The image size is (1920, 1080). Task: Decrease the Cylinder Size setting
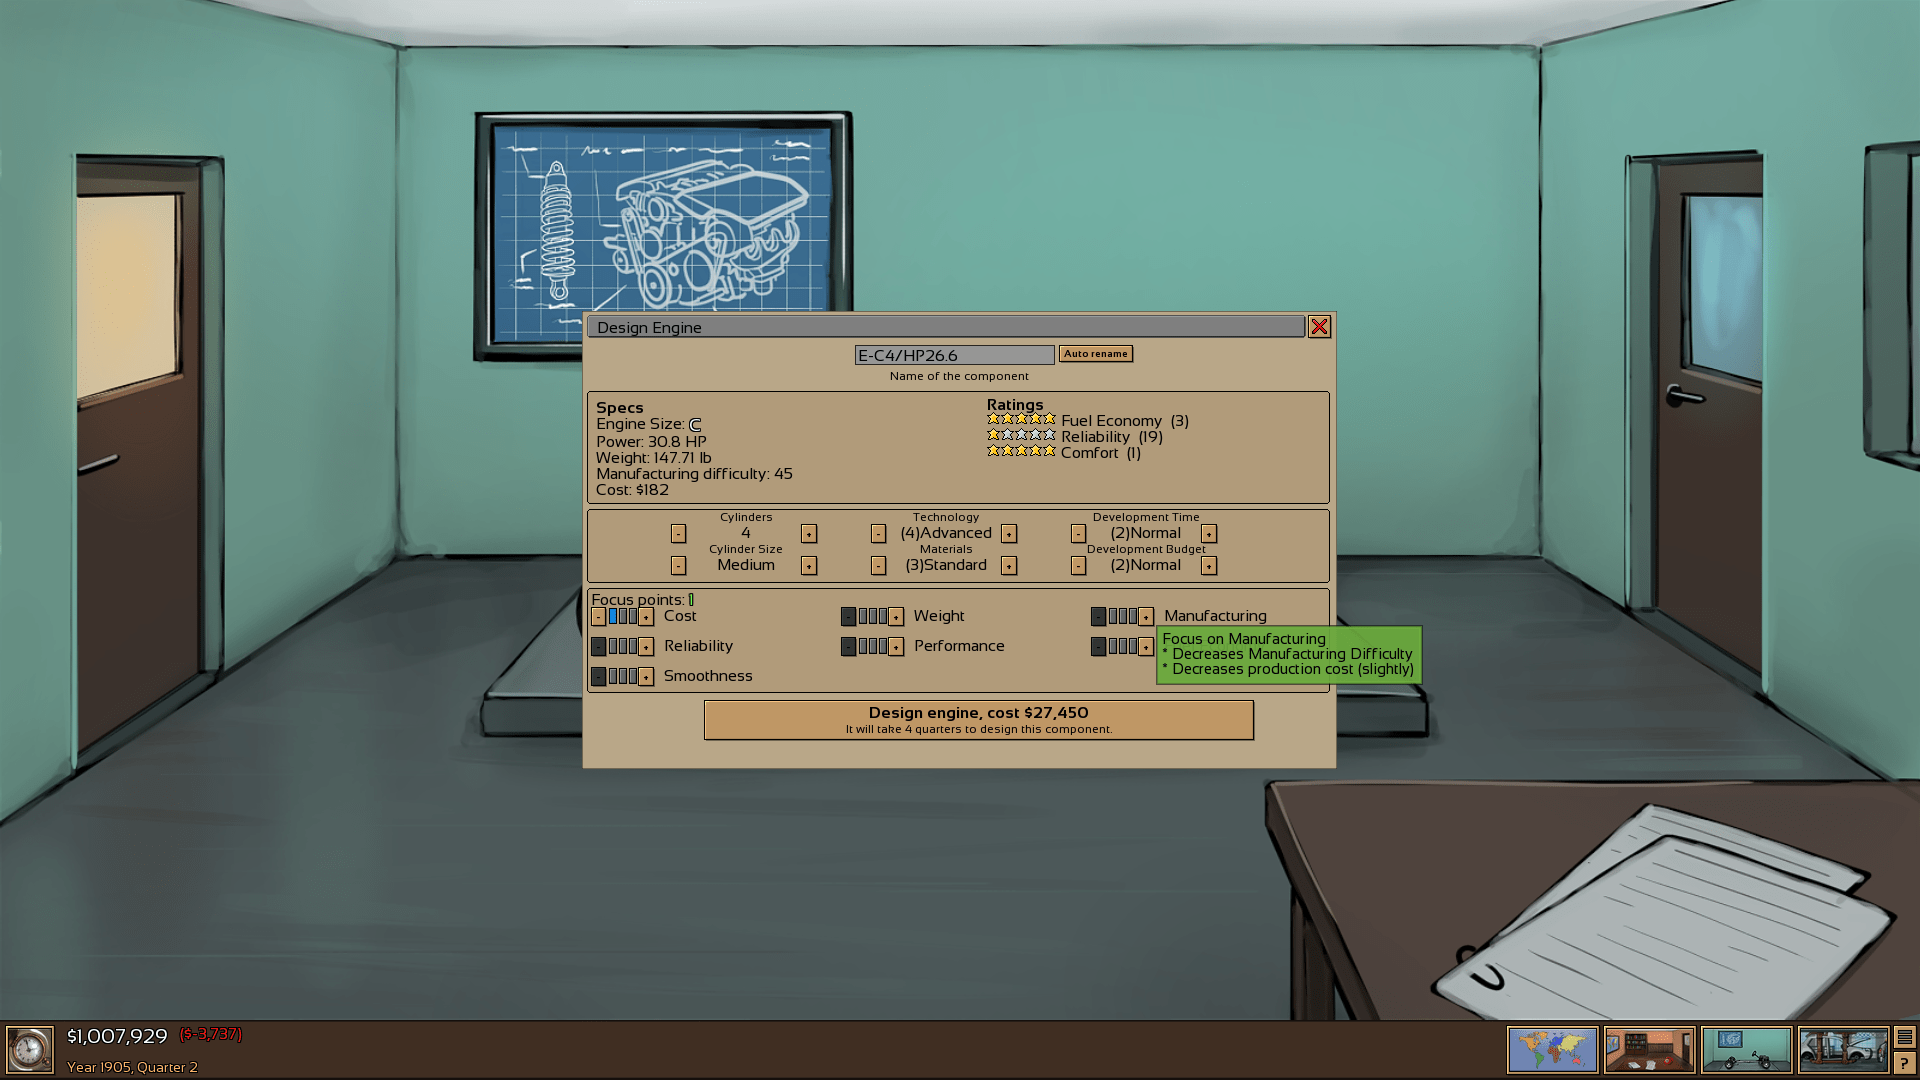click(678, 566)
